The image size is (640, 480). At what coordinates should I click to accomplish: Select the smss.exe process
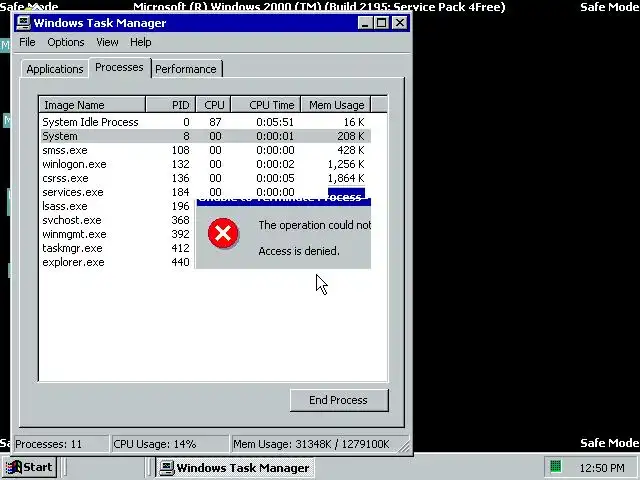206,150
